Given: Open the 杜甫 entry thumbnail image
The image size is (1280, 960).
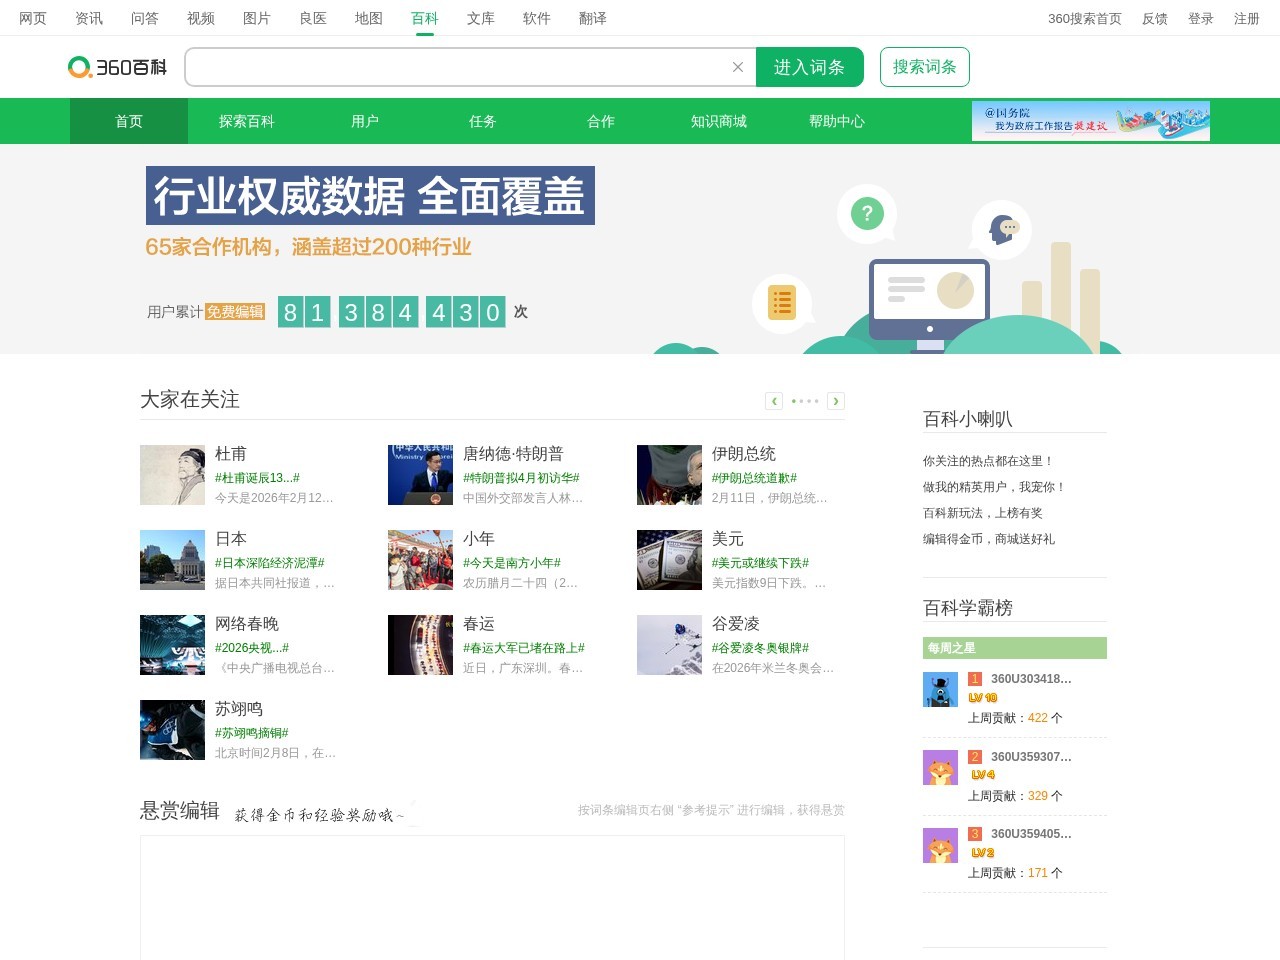Looking at the screenshot, I should (x=172, y=474).
